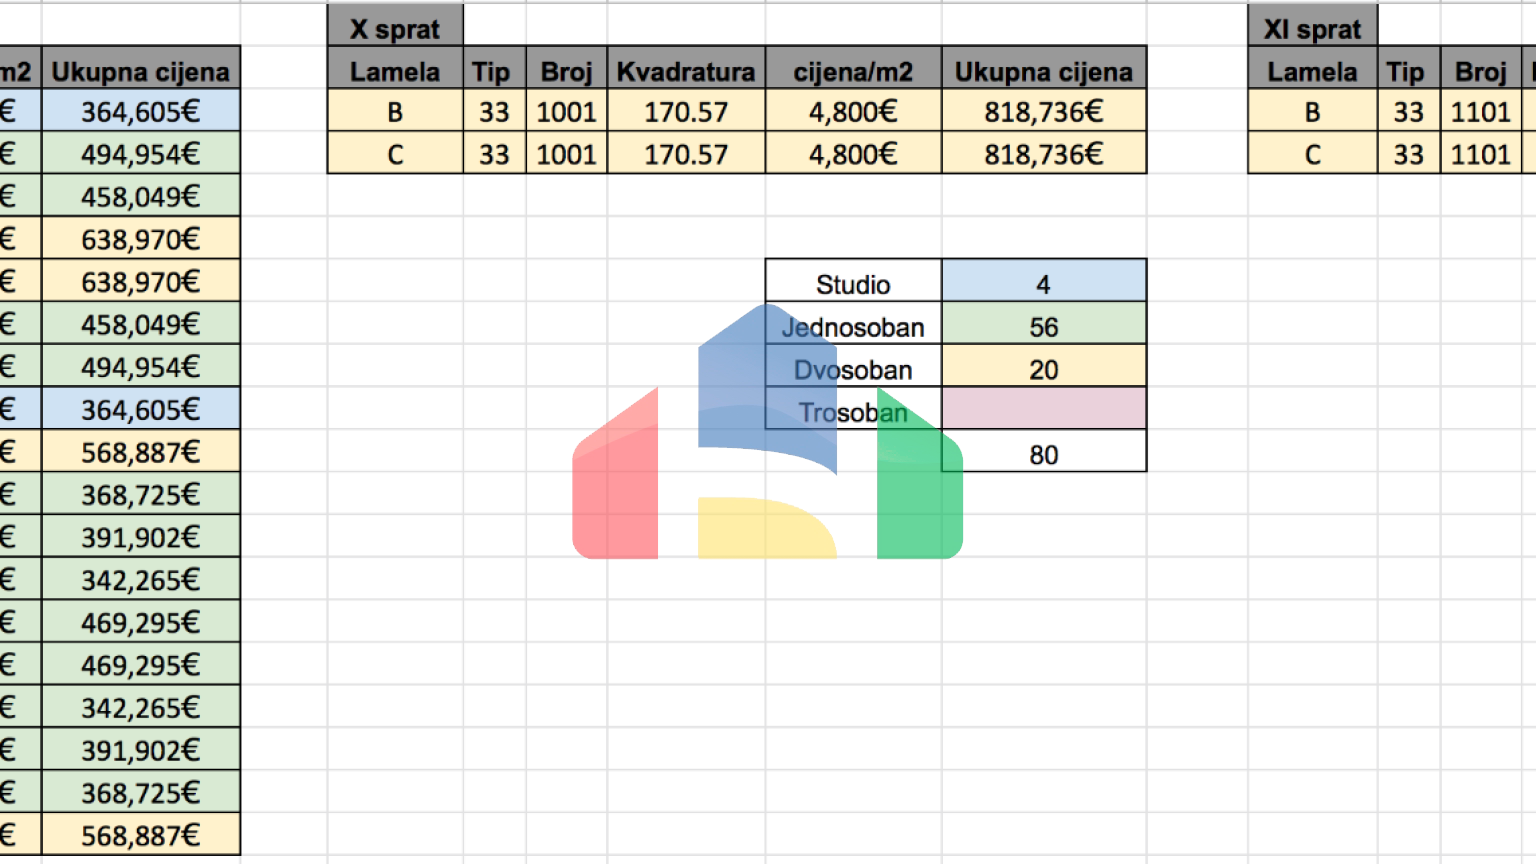
Task: Click the blue Studio count cell showing 4
Action: (x=1043, y=284)
